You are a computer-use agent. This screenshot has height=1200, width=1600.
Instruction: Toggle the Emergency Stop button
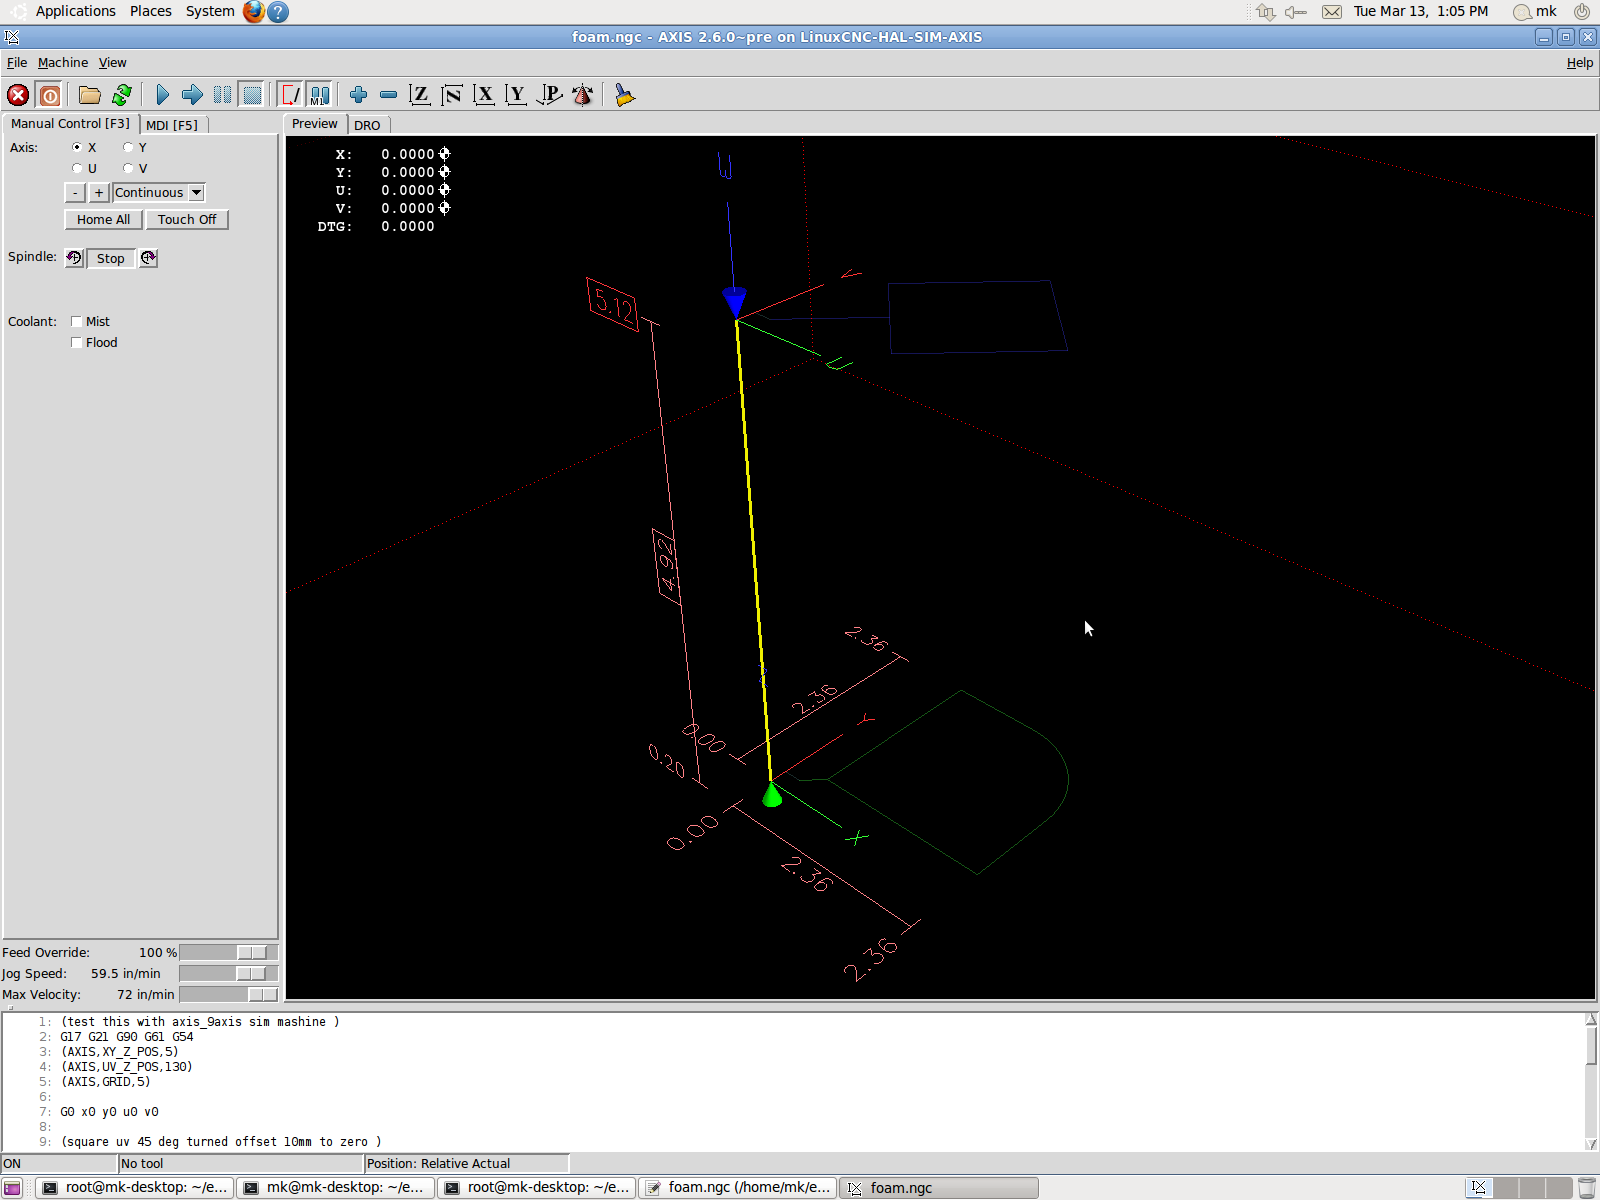point(18,95)
